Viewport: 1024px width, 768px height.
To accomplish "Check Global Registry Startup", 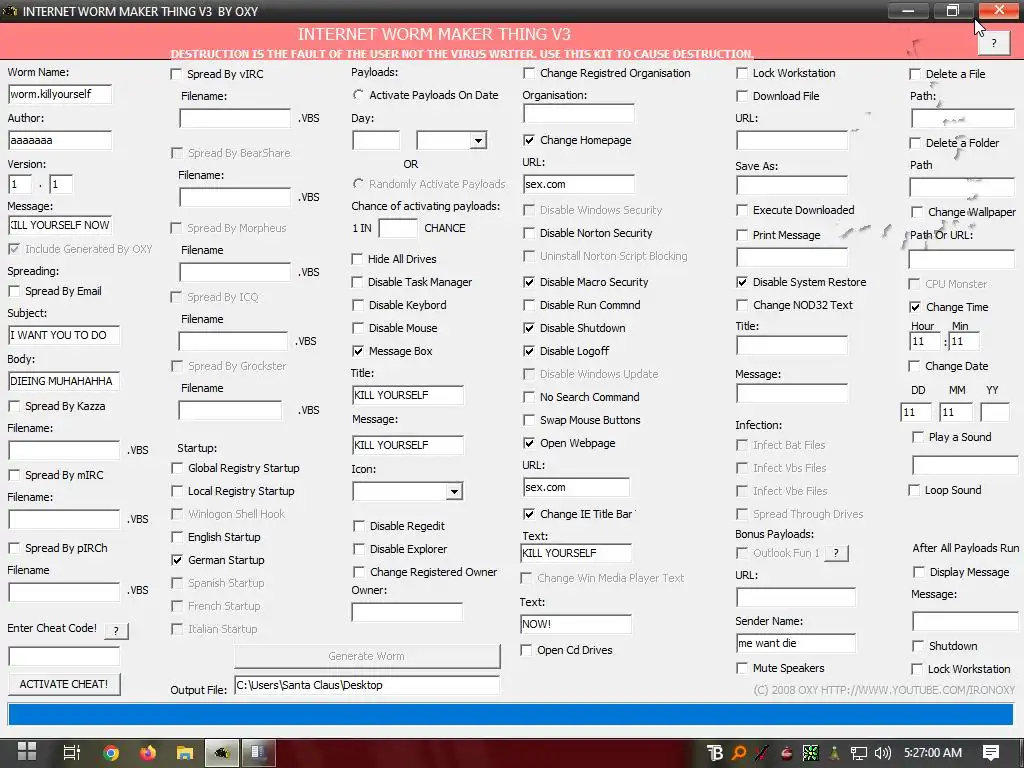I will point(177,468).
